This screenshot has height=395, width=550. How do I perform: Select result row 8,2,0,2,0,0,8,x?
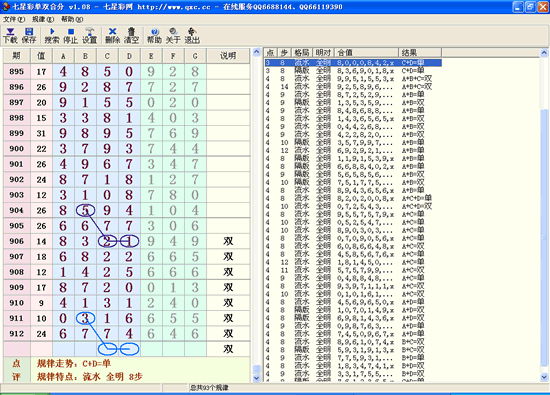(353, 198)
